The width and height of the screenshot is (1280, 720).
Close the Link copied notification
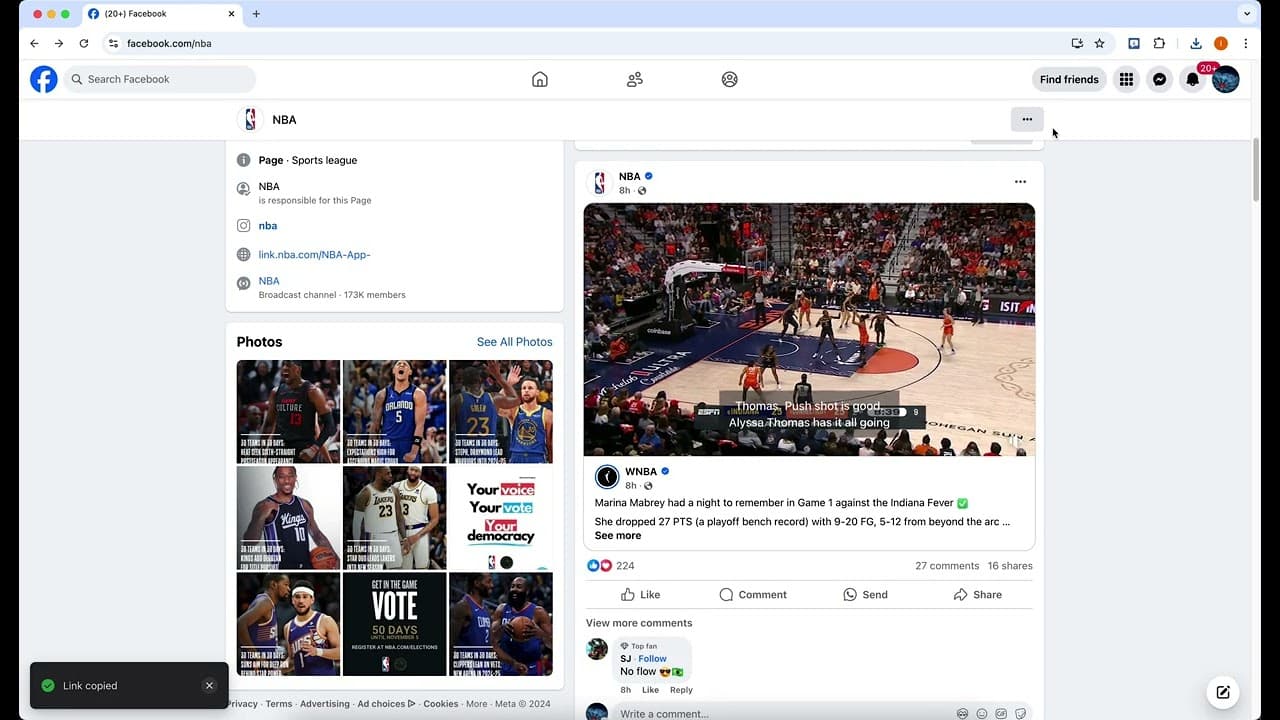209,686
